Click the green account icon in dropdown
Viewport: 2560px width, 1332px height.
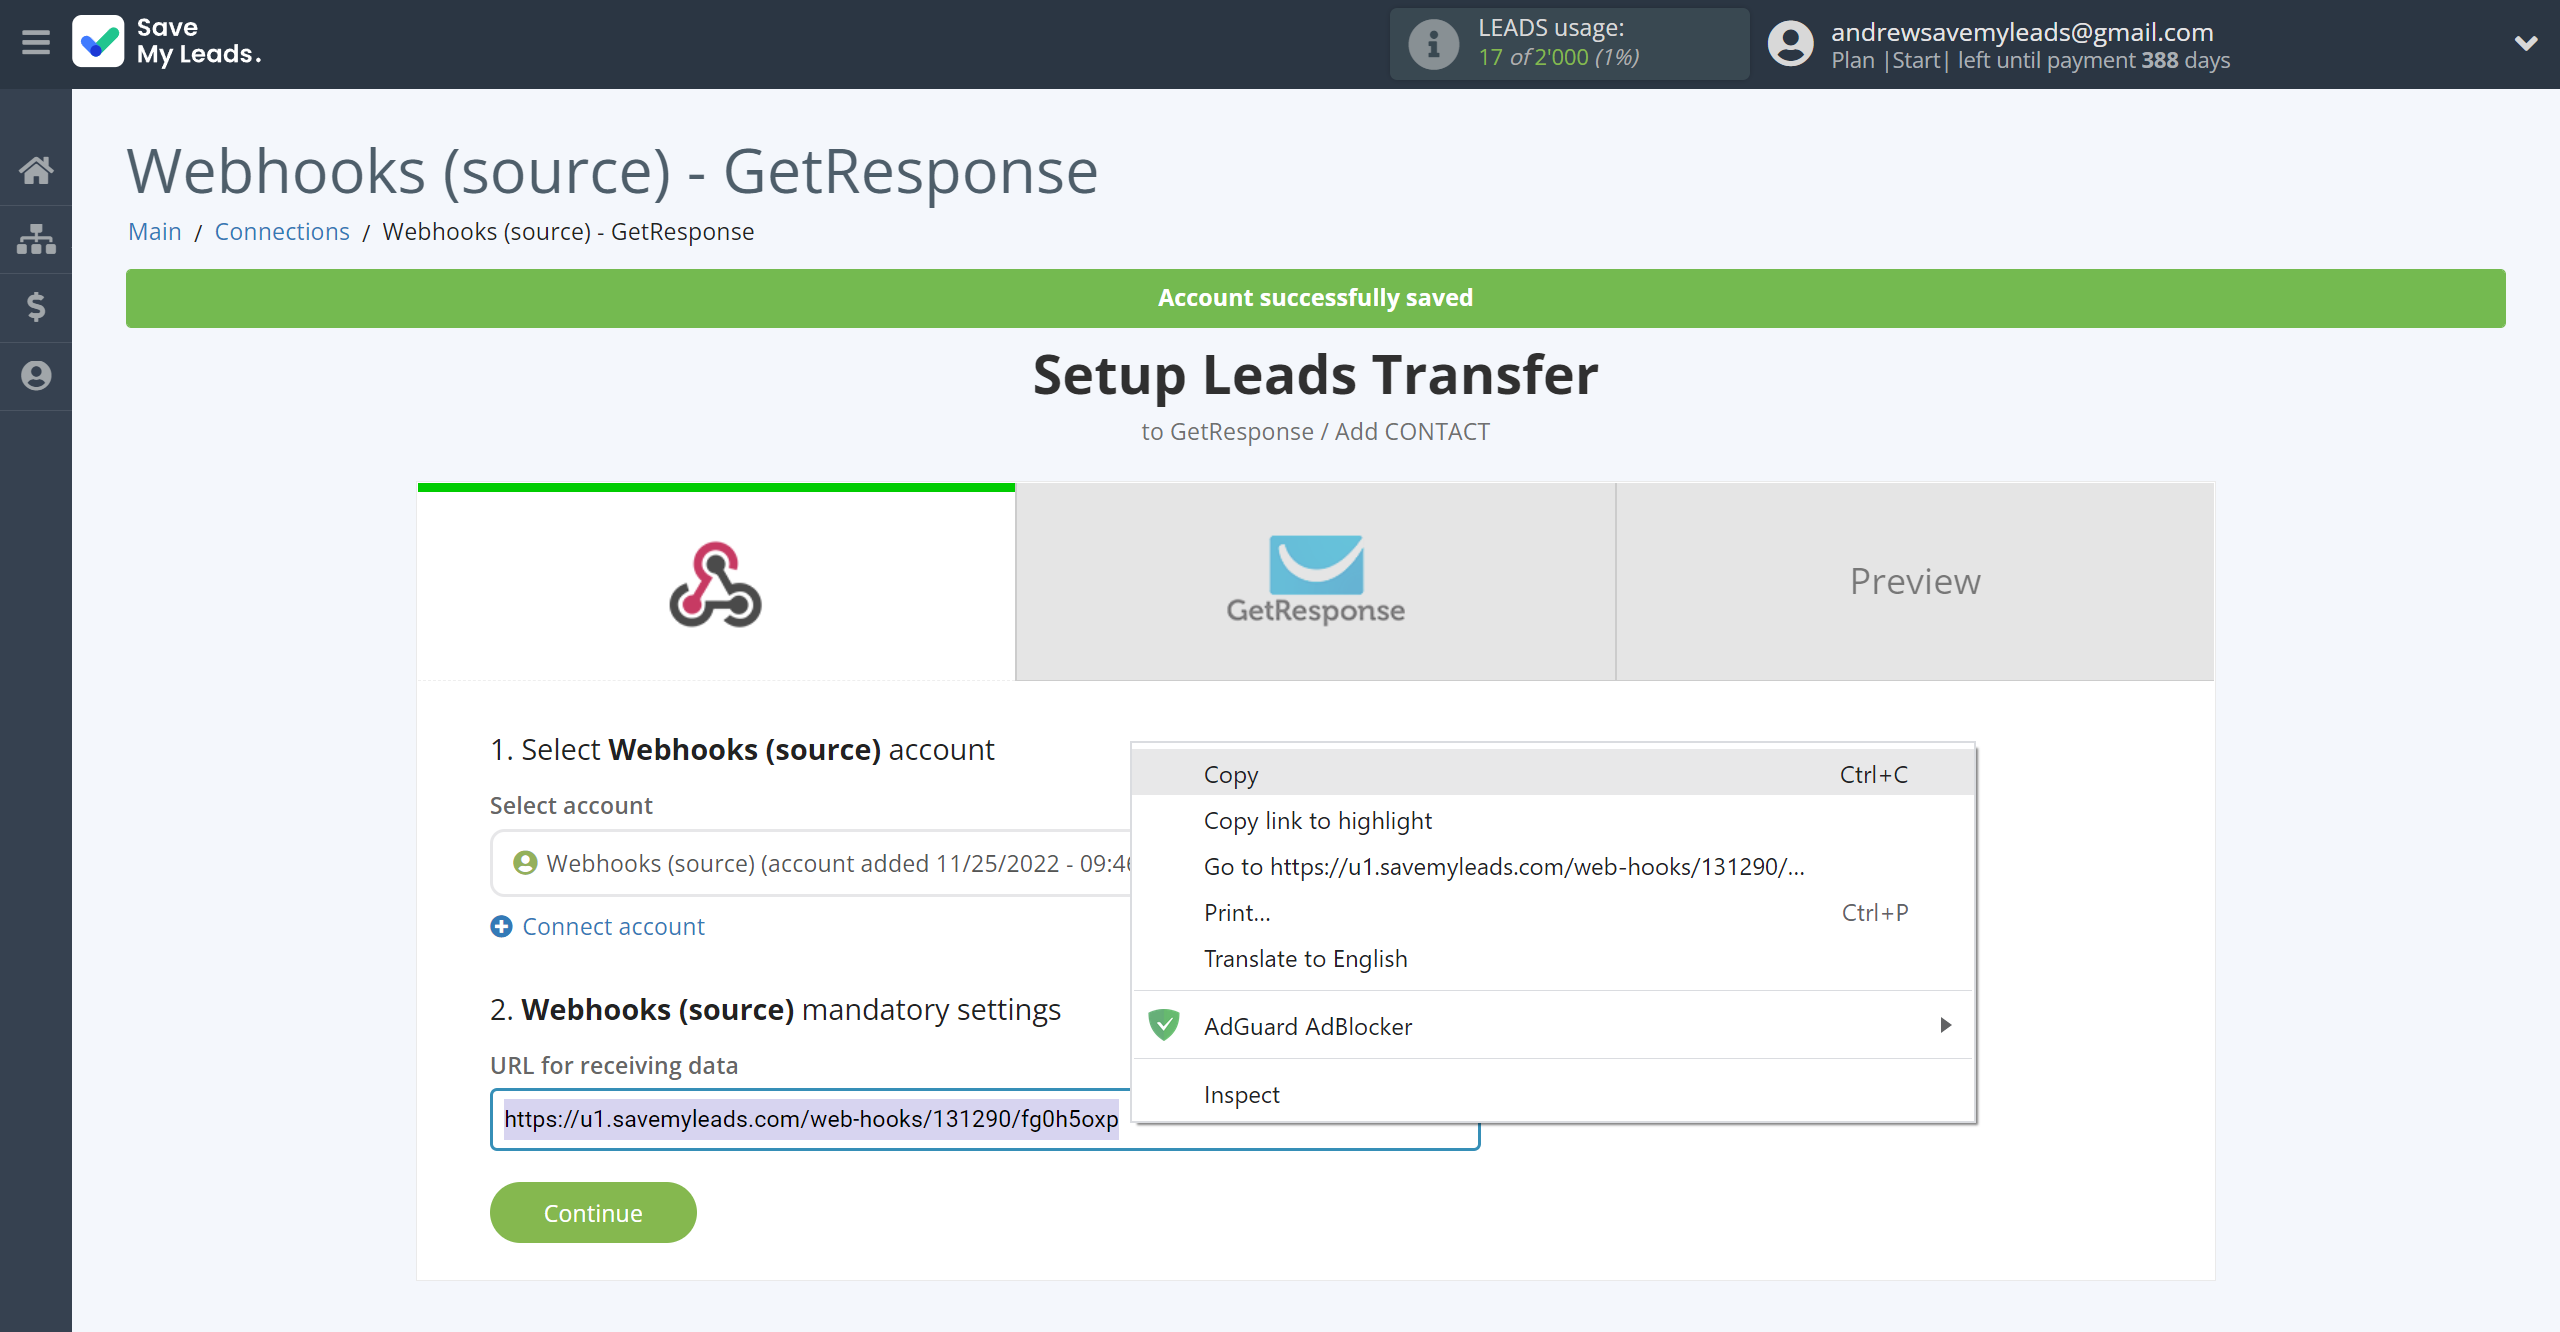click(x=525, y=862)
